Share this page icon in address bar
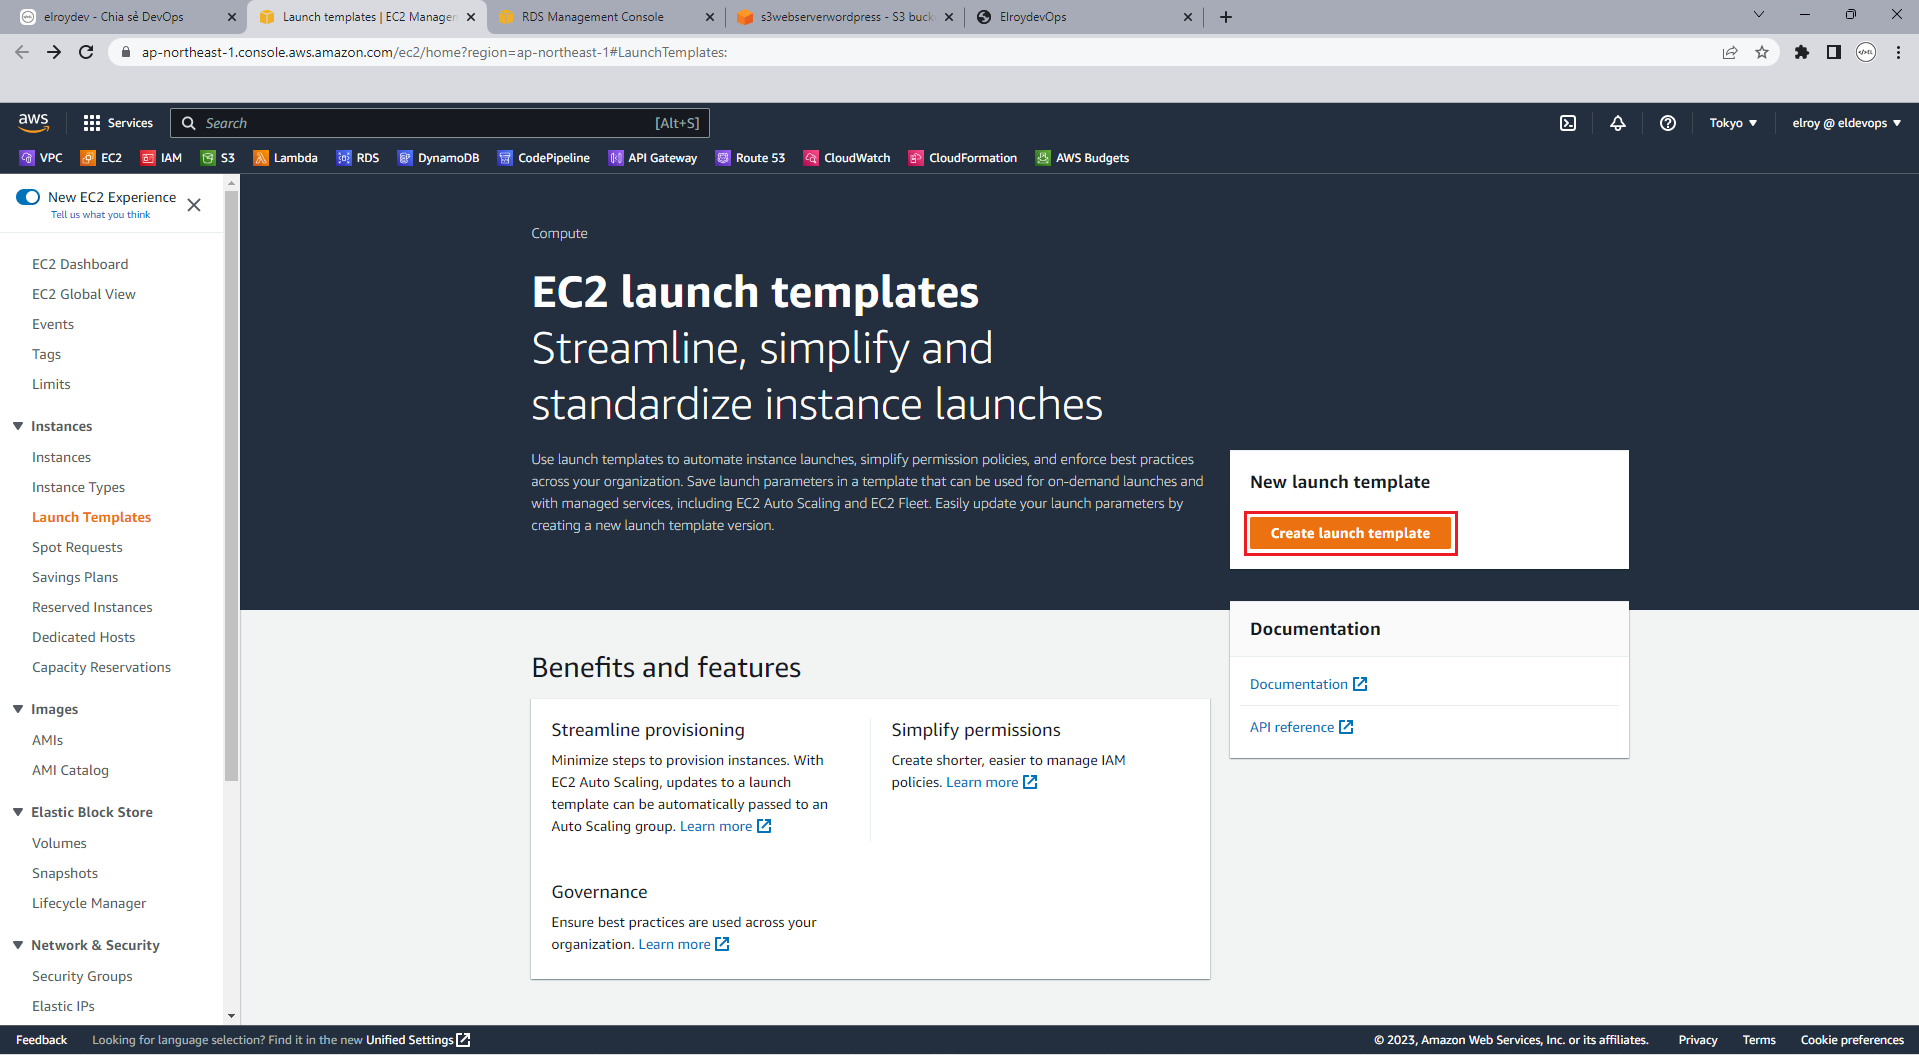The height and width of the screenshot is (1055, 1919). [x=1730, y=52]
